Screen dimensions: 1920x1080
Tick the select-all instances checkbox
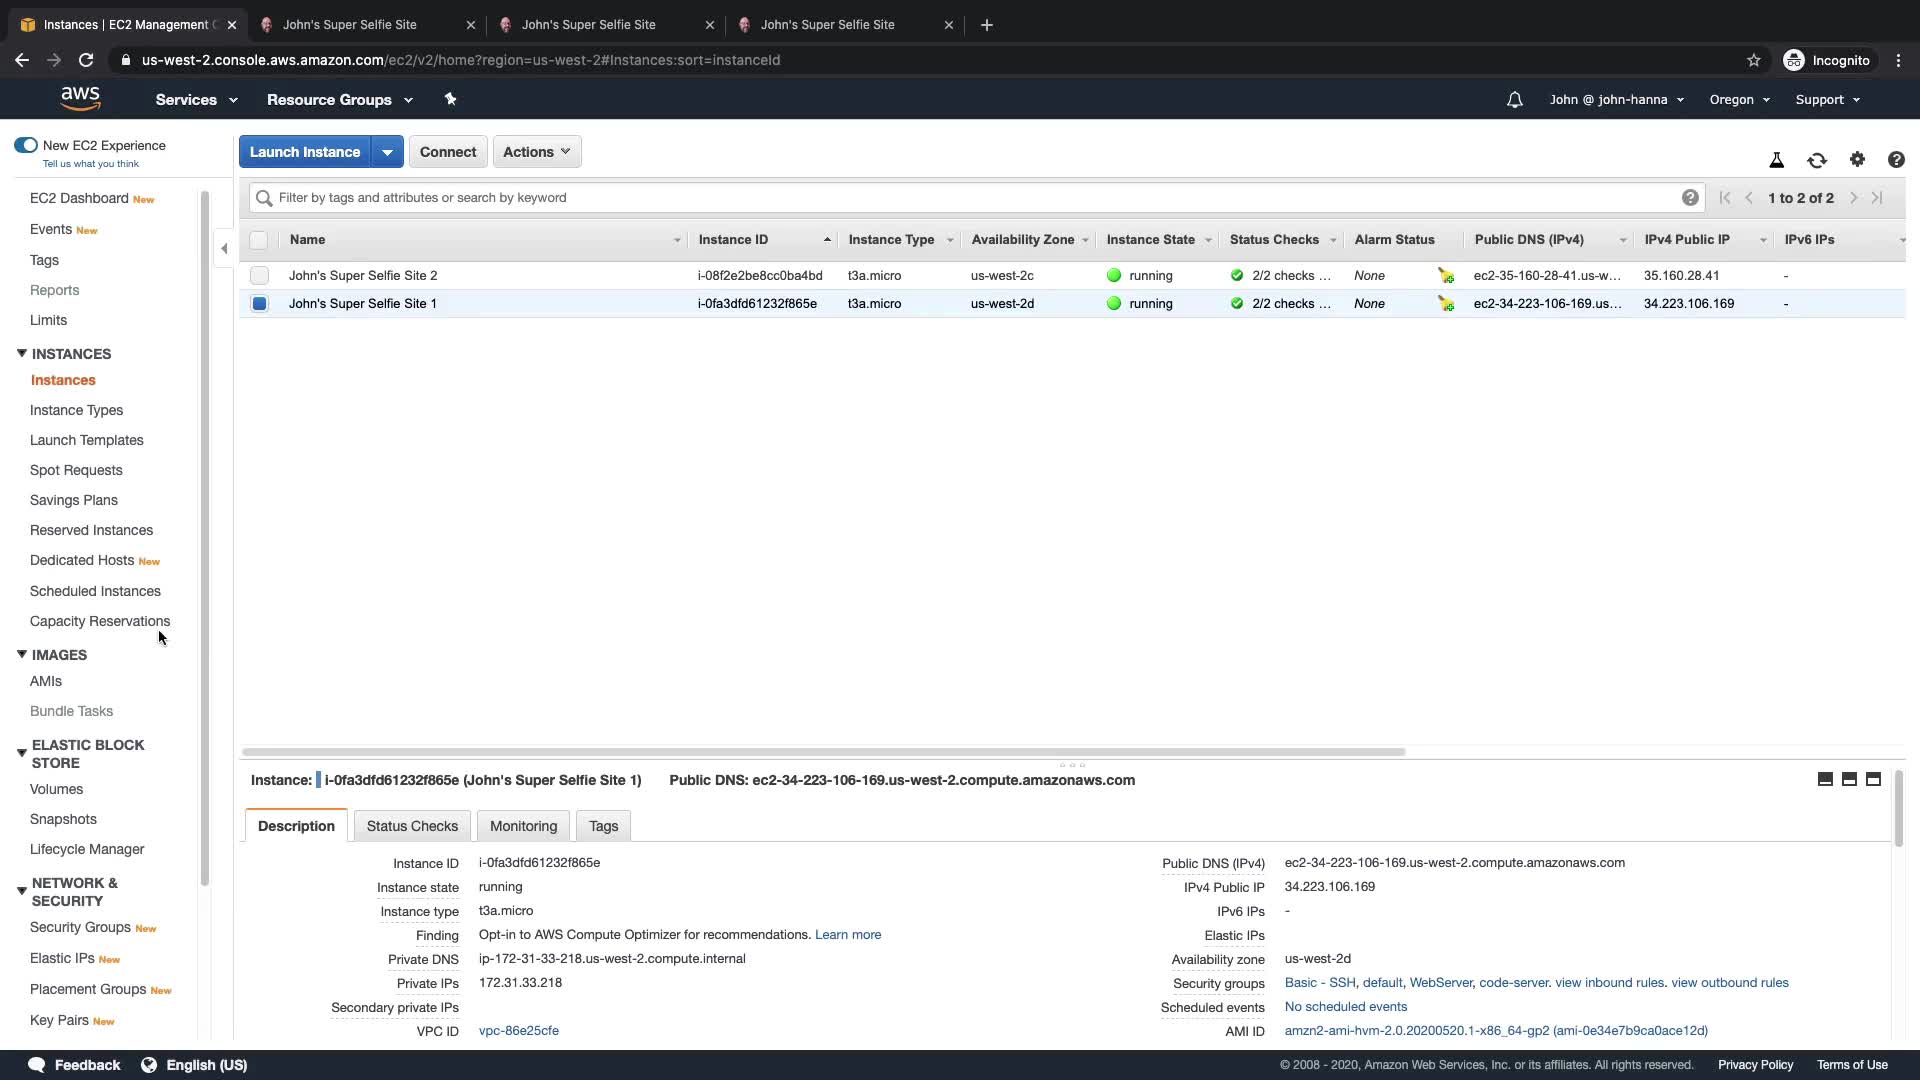coord(259,240)
